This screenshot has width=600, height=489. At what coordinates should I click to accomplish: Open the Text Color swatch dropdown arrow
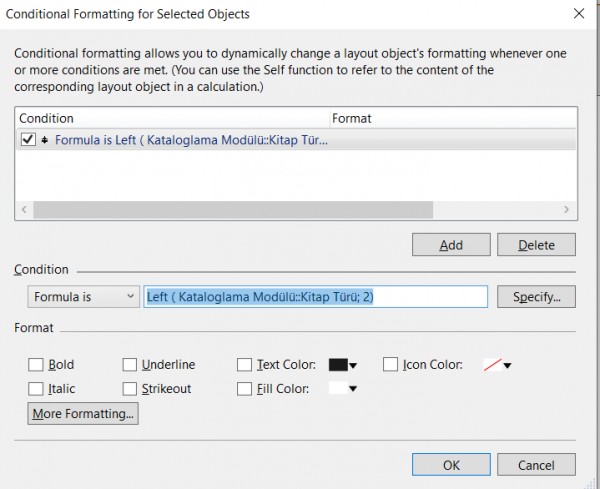(x=353, y=366)
